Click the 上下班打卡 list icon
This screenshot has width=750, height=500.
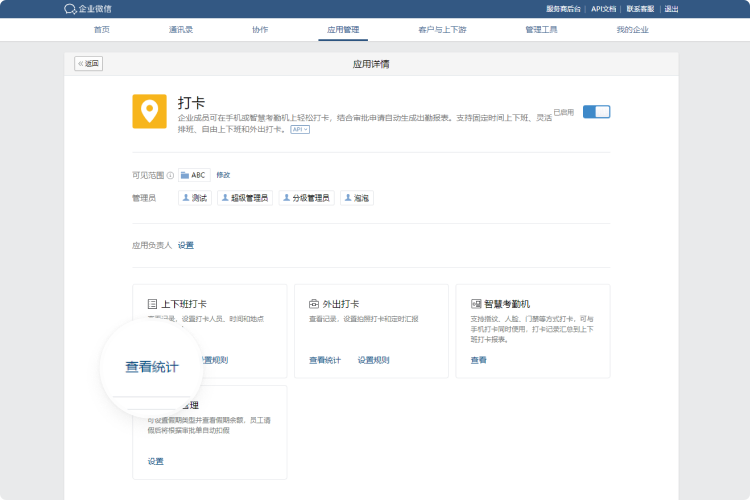(x=152, y=304)
